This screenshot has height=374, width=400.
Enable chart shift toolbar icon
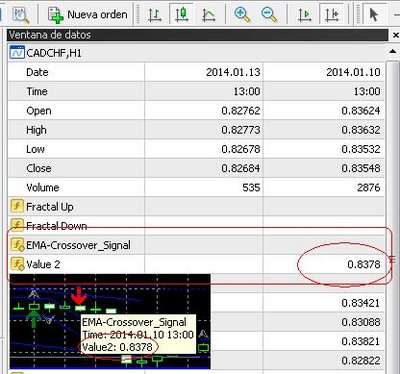coord(331,15)
